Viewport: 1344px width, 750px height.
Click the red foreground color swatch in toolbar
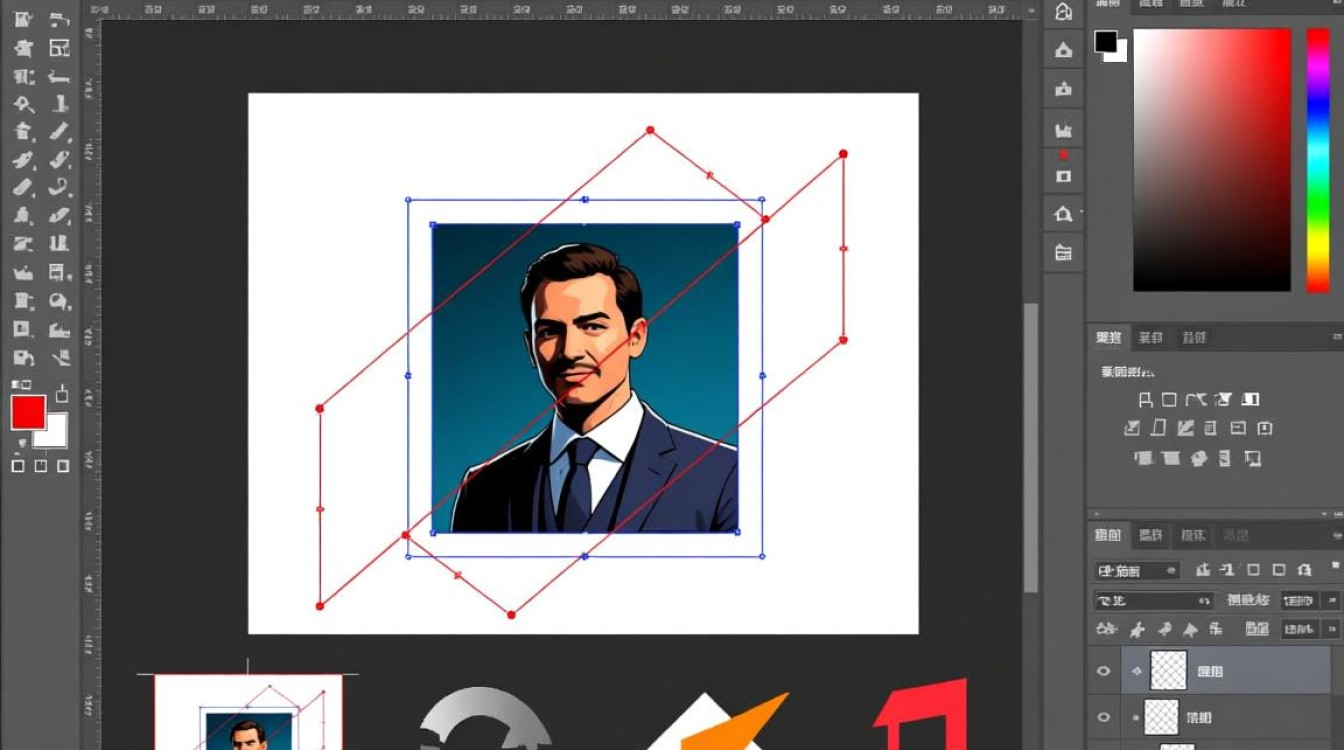28,412
